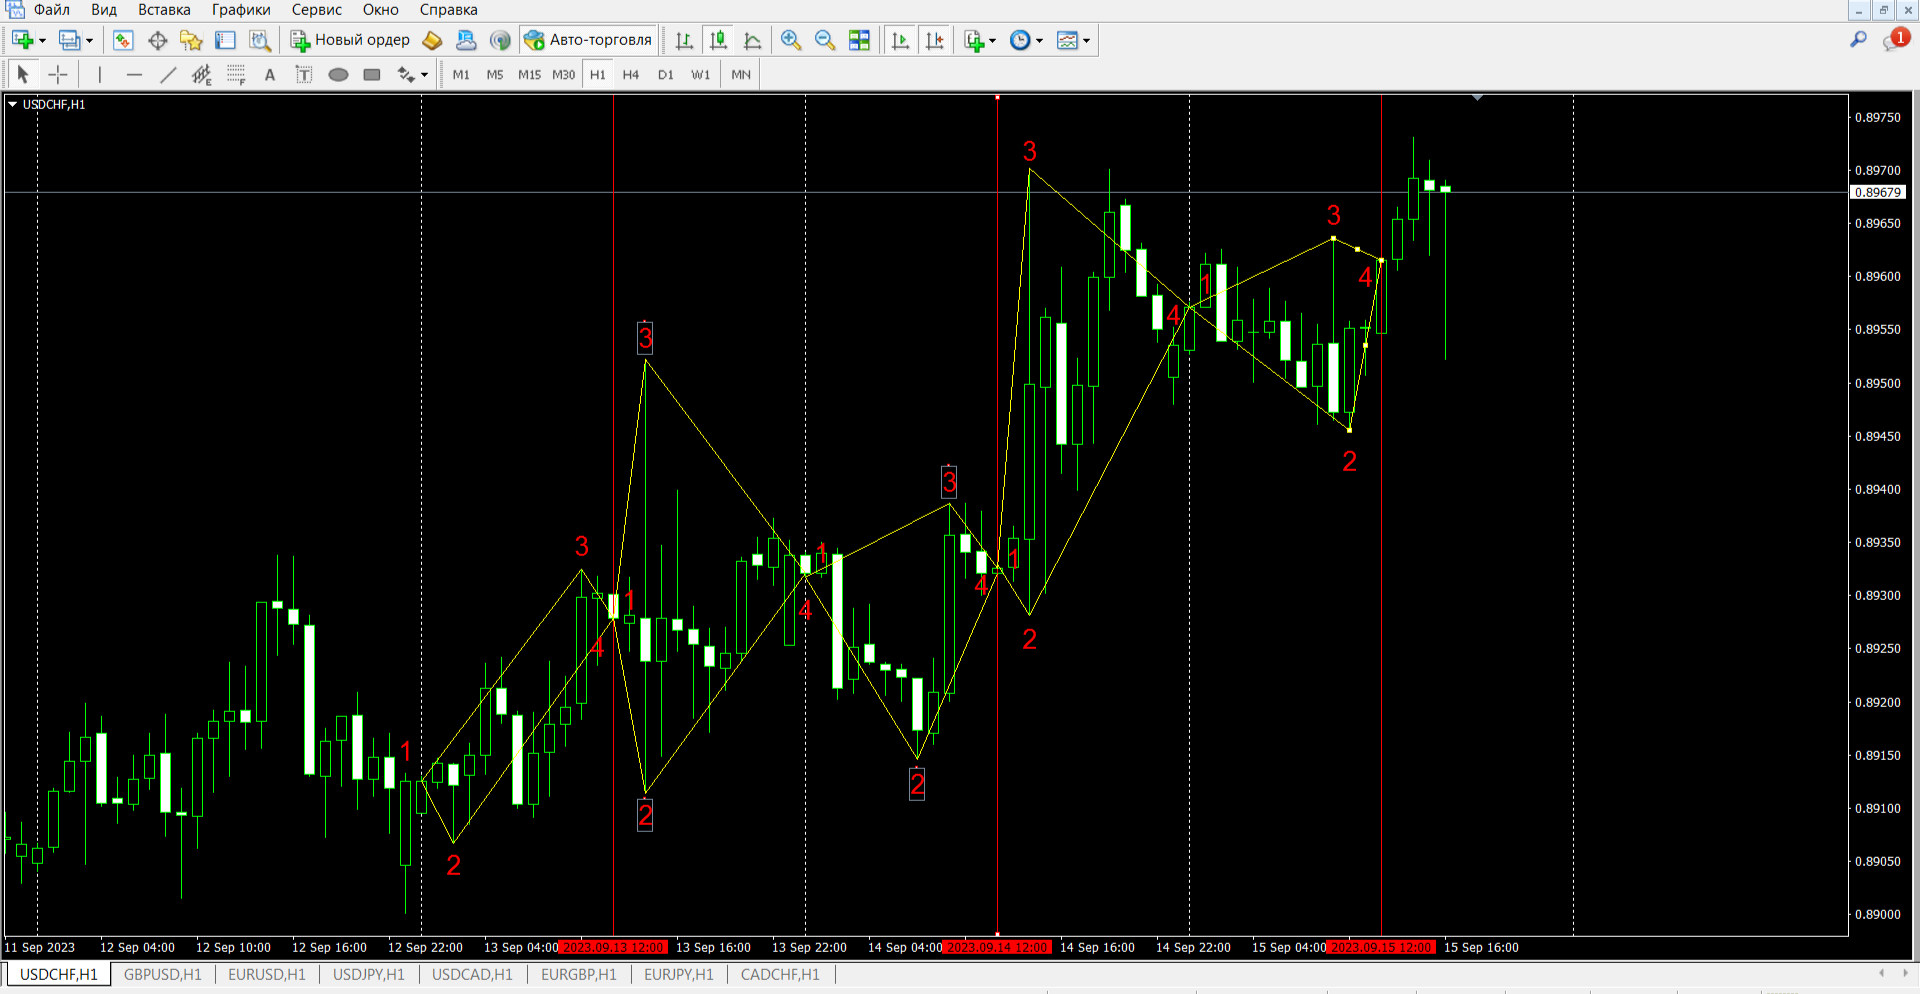The height and width of the screenshot is (994, 1920).
Task: Select the Fibonacci retracement tool
Action: 236,74
